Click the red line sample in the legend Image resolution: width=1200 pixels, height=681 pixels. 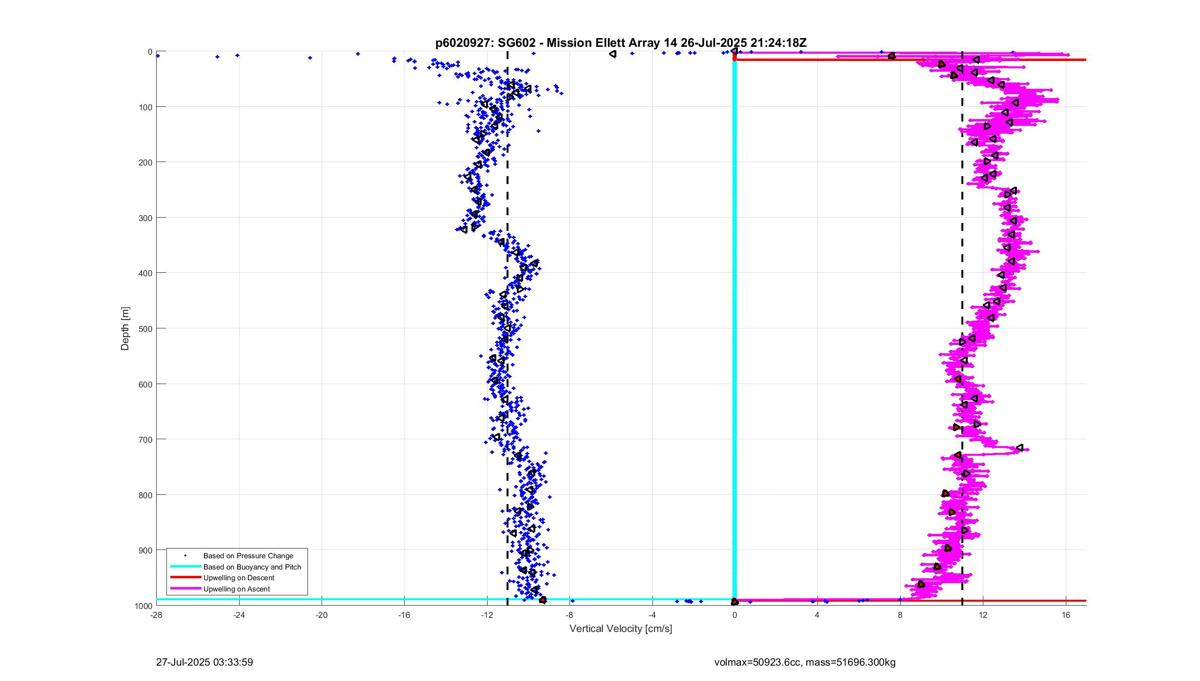pyautogui.click(x=185, y=579)
